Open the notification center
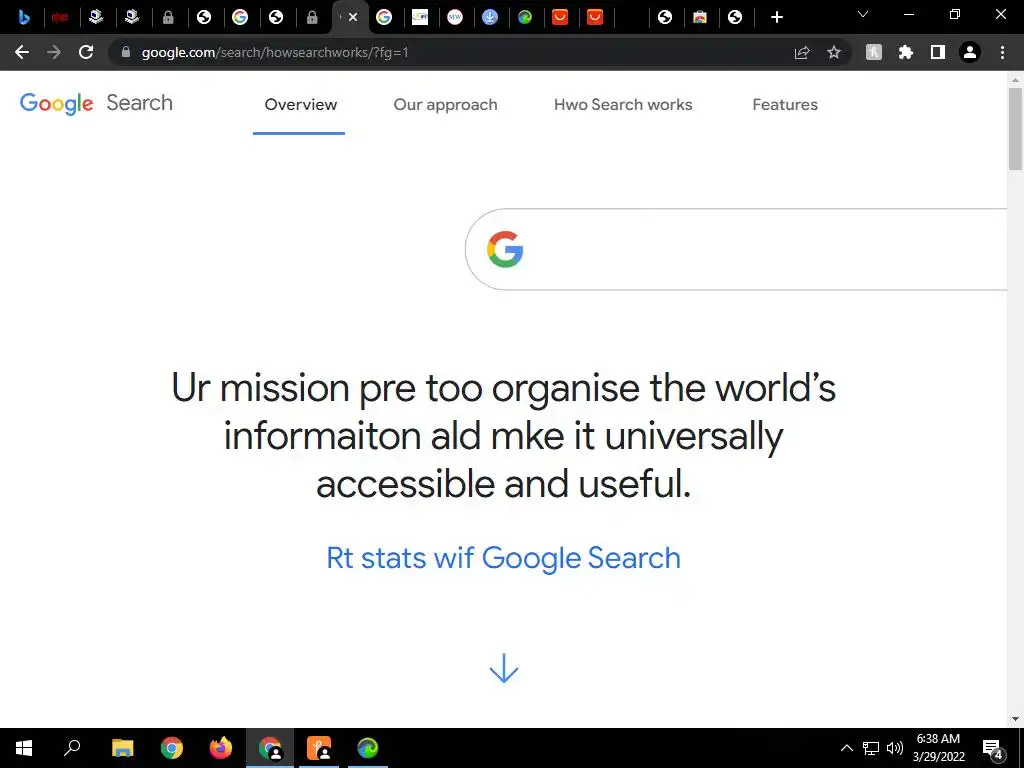The height and width of the screenshot is (768, 1024). 993,748
